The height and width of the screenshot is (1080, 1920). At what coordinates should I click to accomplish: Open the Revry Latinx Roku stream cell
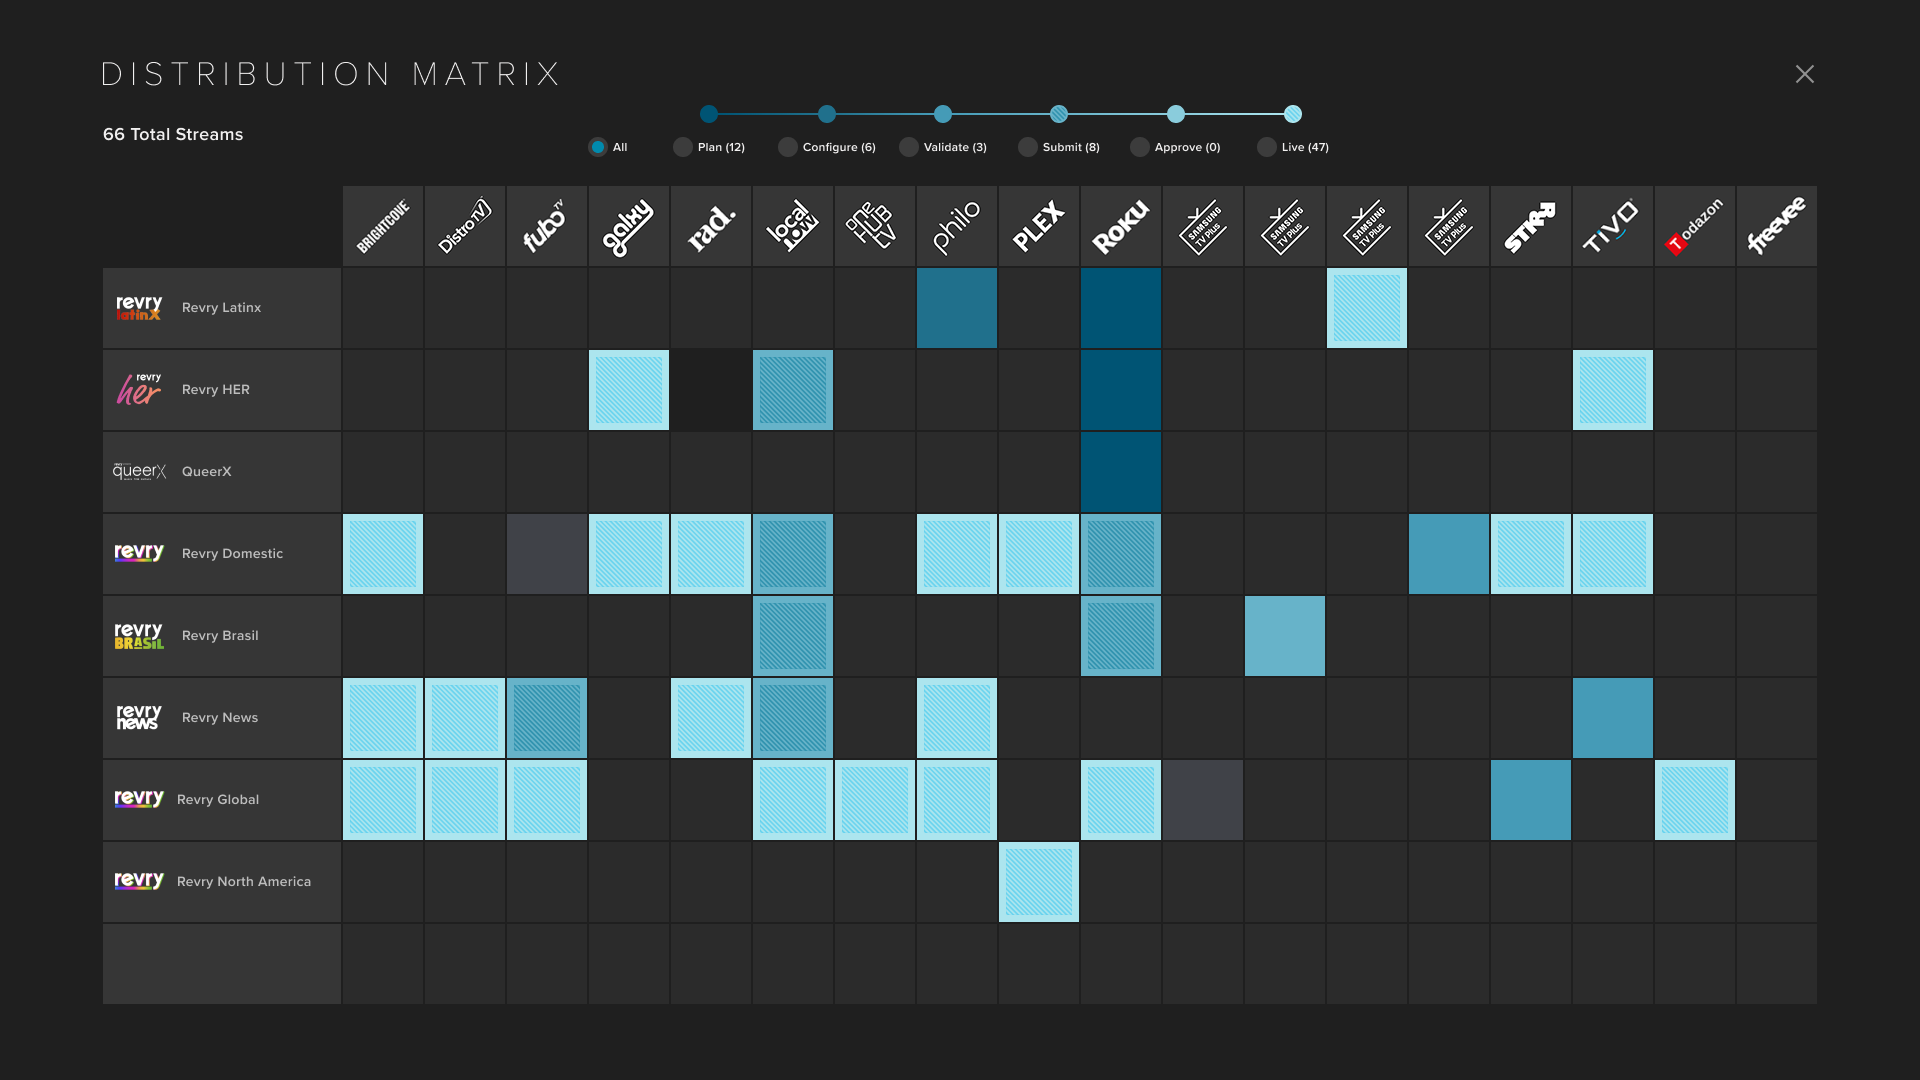1121,308
